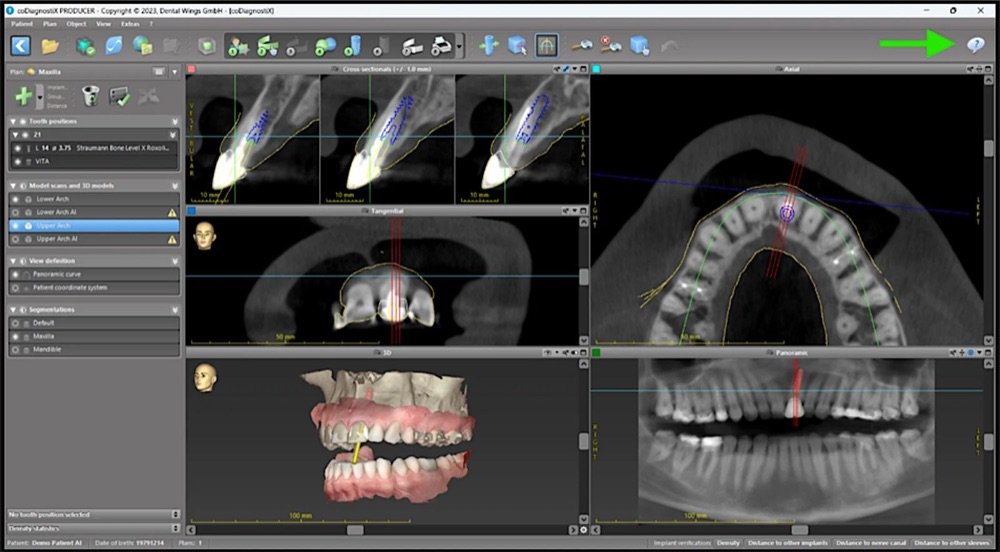Click the checklist with green check icon
Screen dimensions: 1000x552
[x=119, y=96]
